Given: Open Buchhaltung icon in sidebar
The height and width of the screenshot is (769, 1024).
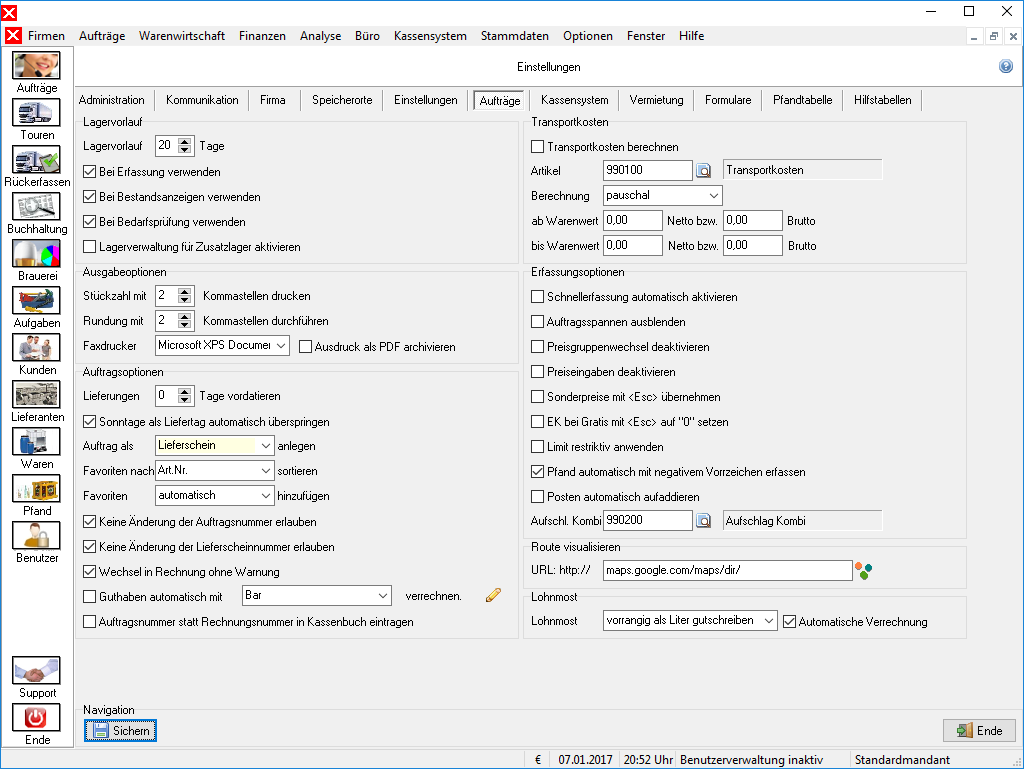Looking at the screenshot, I should pyautogui.click(x=37, y=206).
